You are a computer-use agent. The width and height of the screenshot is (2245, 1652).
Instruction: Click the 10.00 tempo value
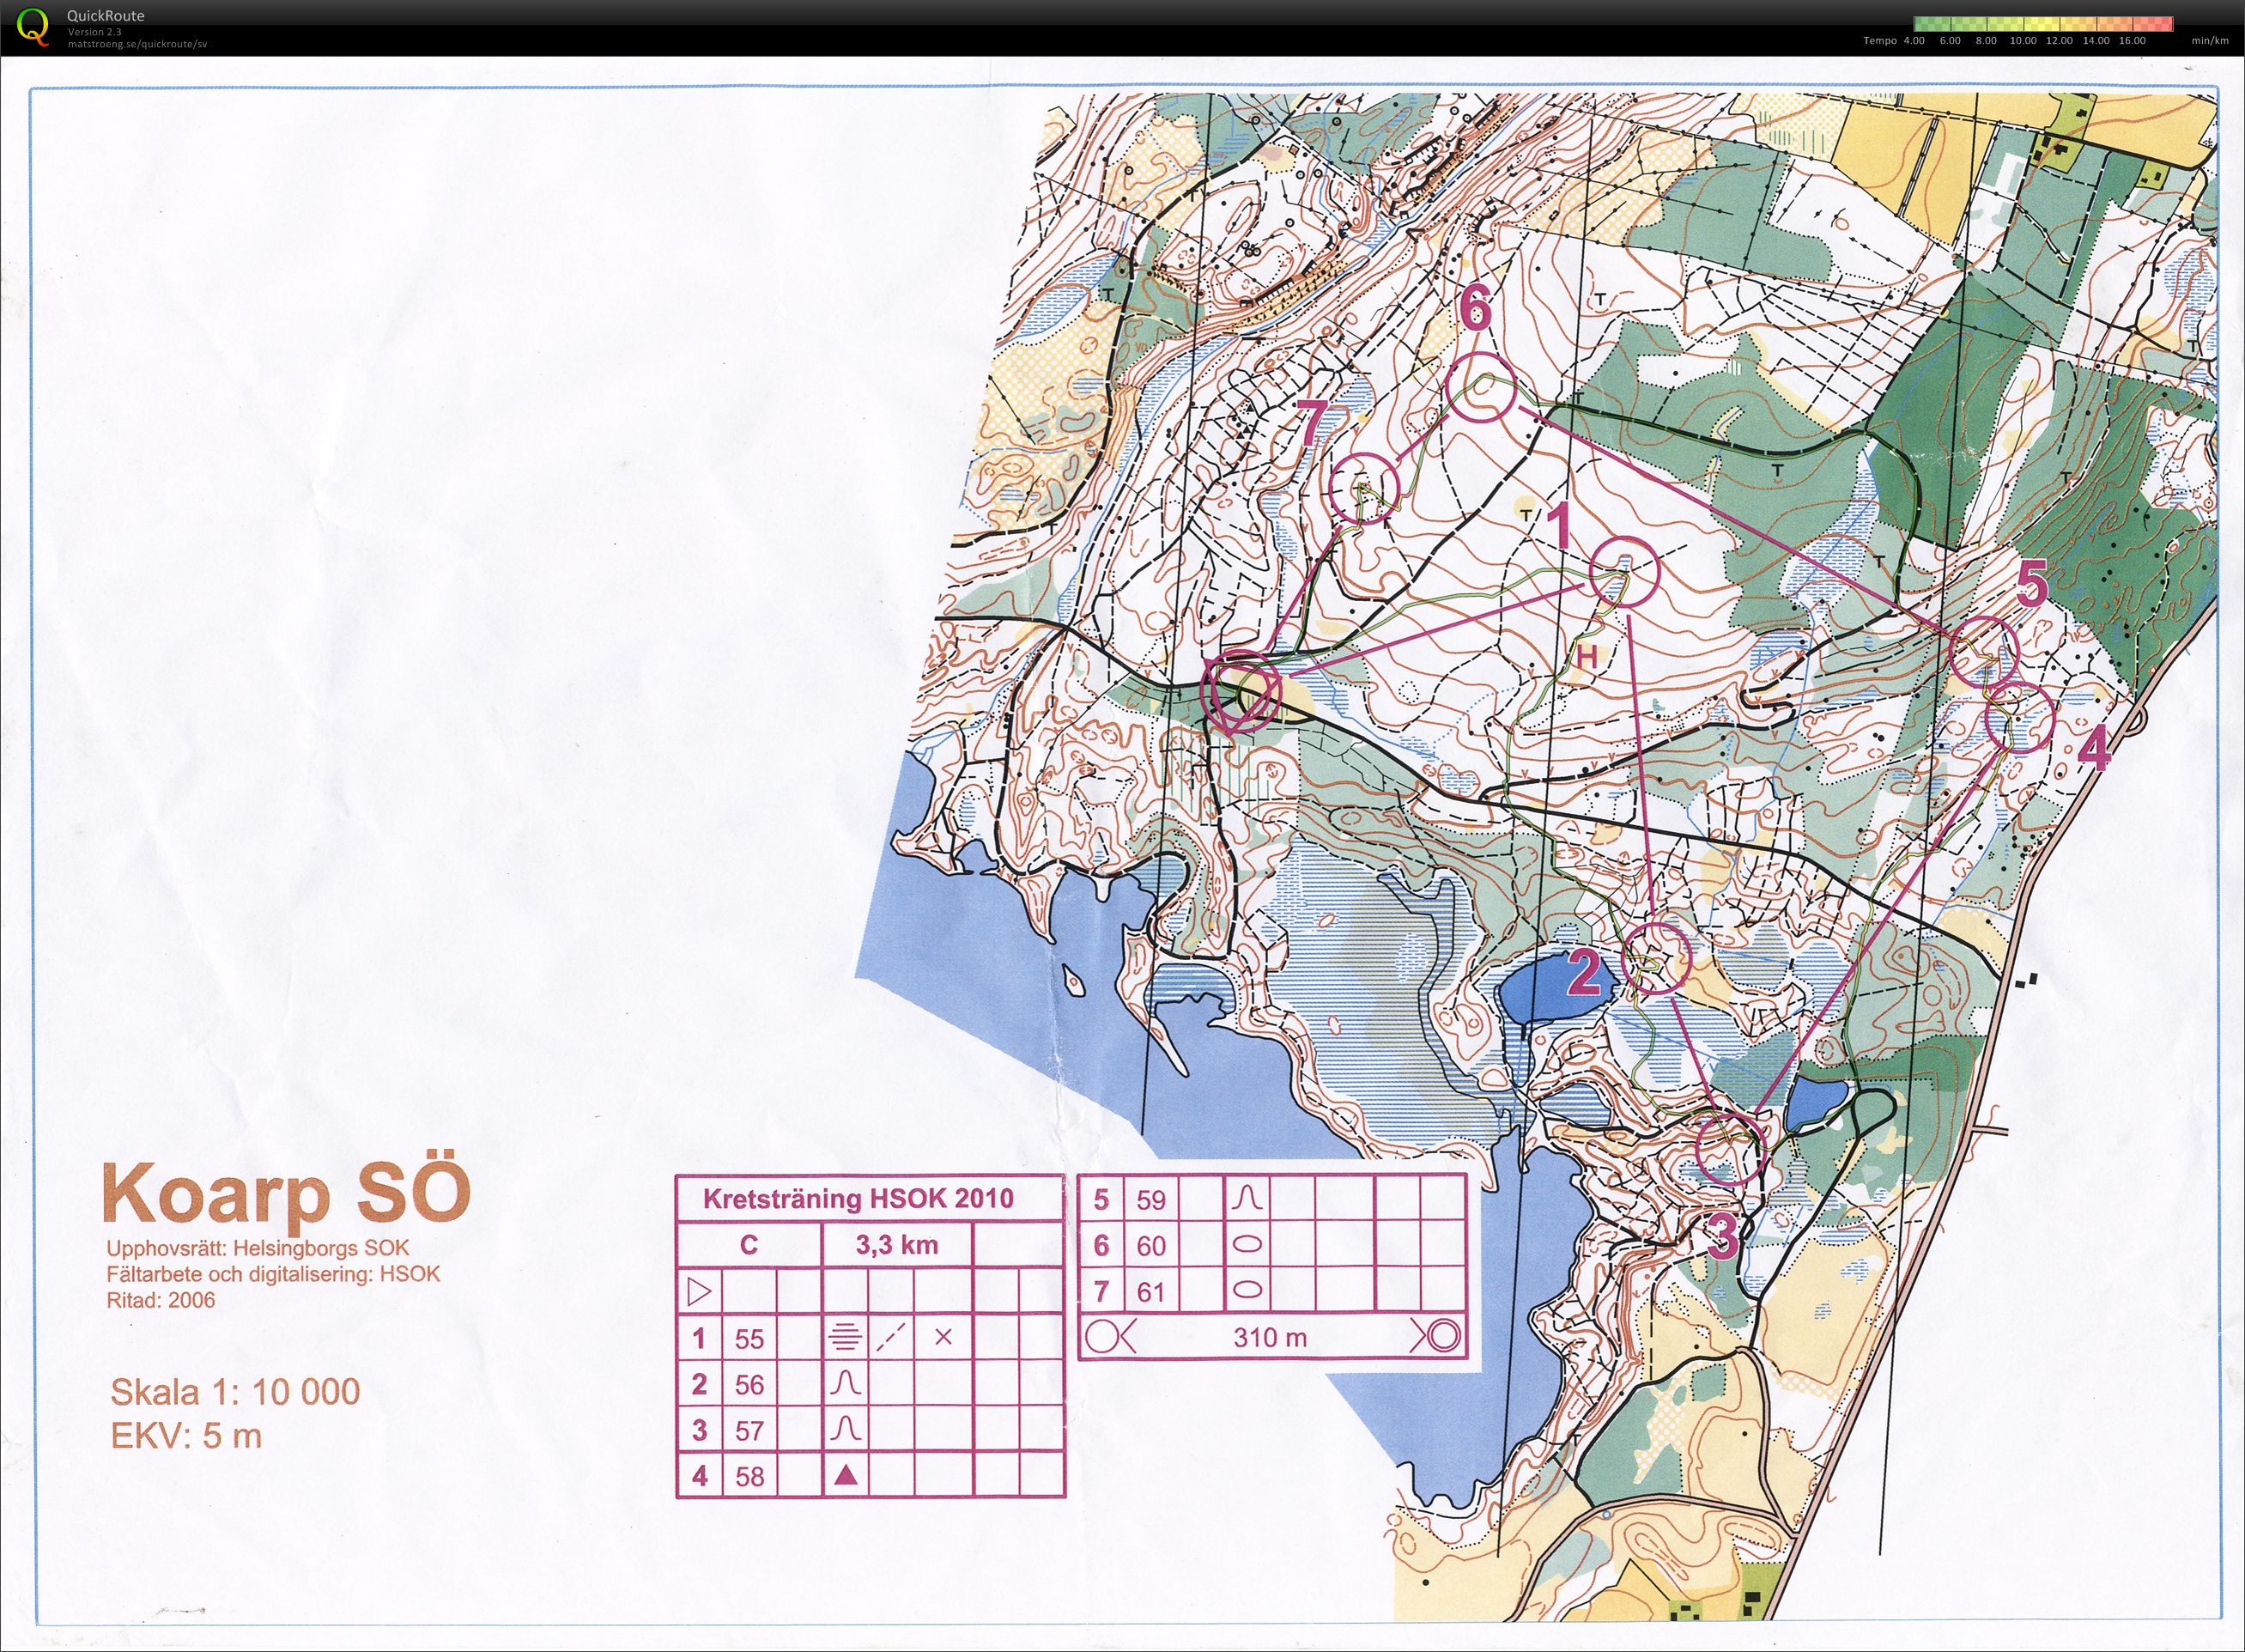(x=2022, y=41)
